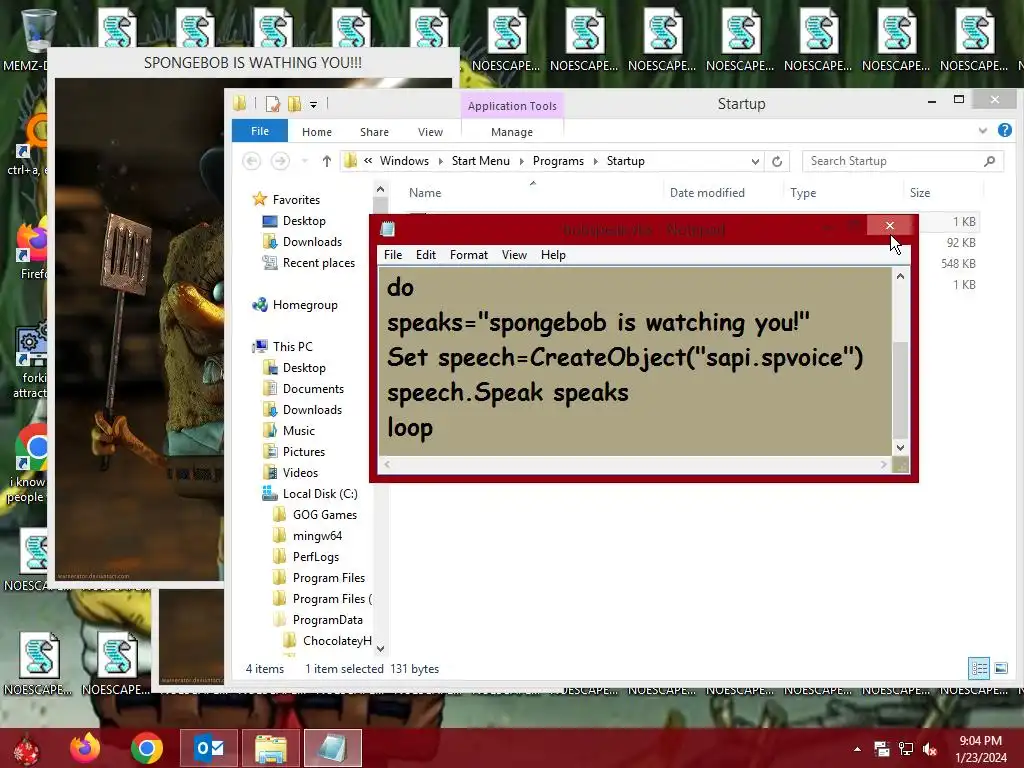The width and height of the screenshot is (1024, 768).
Task: Open Outlook from the taskbar
Action: click(209, 748)
